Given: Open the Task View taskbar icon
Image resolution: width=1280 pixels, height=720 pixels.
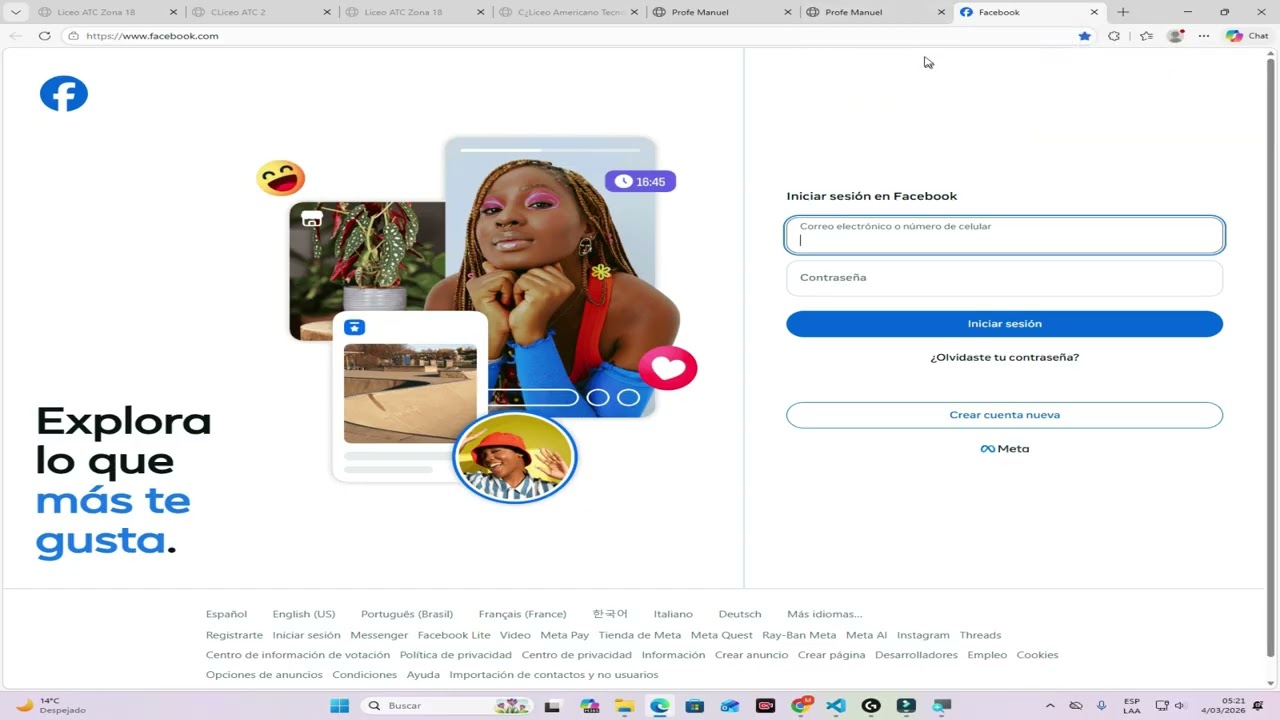Looking at the screenshot, I should click(x=552, y=706).
